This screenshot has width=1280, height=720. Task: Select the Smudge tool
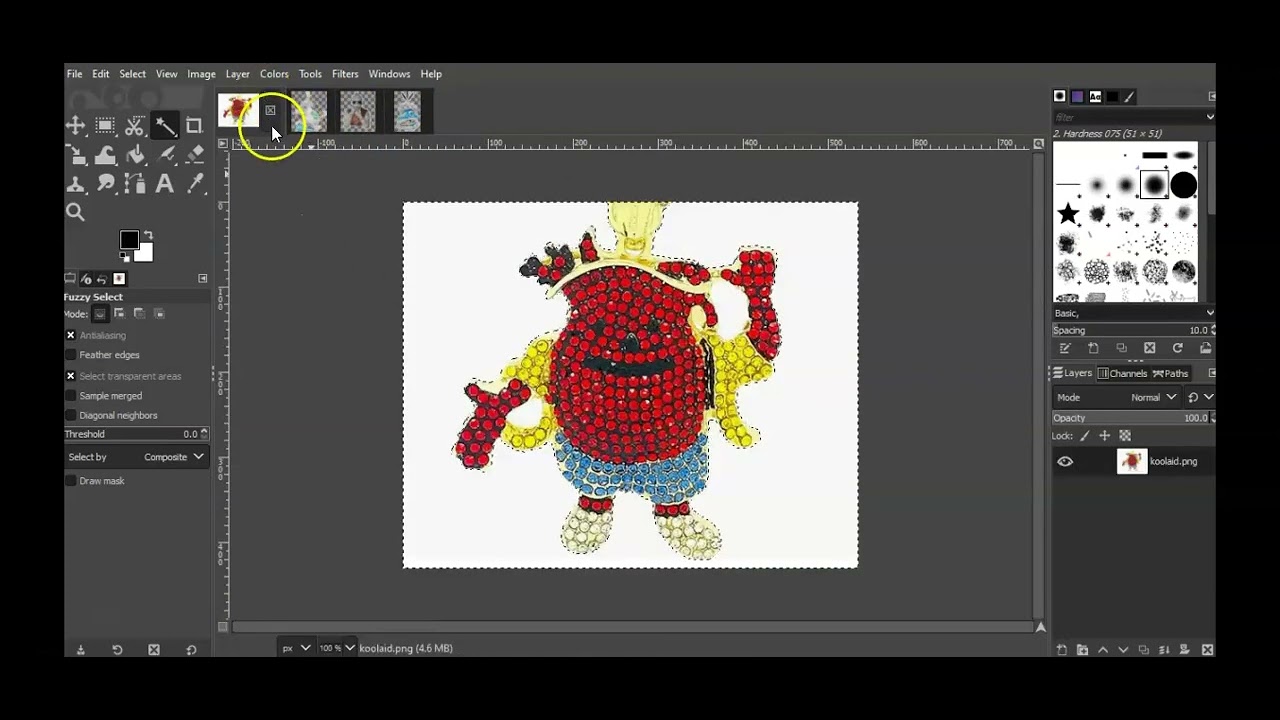pyautogui.click(x=105, y=184)
